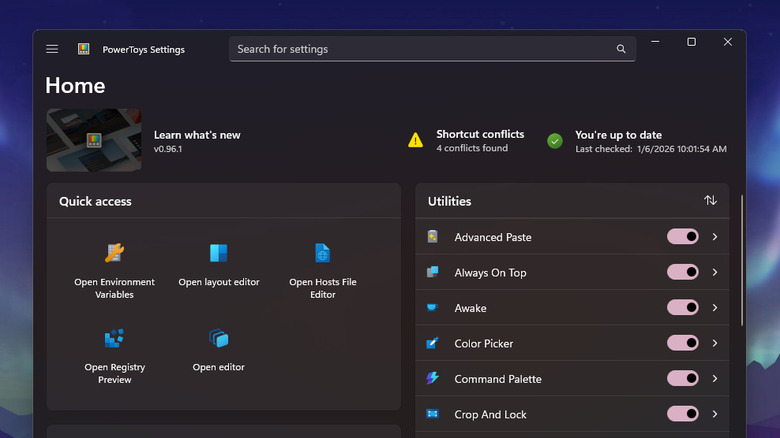The height and width of the screenshot is (438, 780).
Task: Select the Crop And Lock label
Action: coord(490,415)
